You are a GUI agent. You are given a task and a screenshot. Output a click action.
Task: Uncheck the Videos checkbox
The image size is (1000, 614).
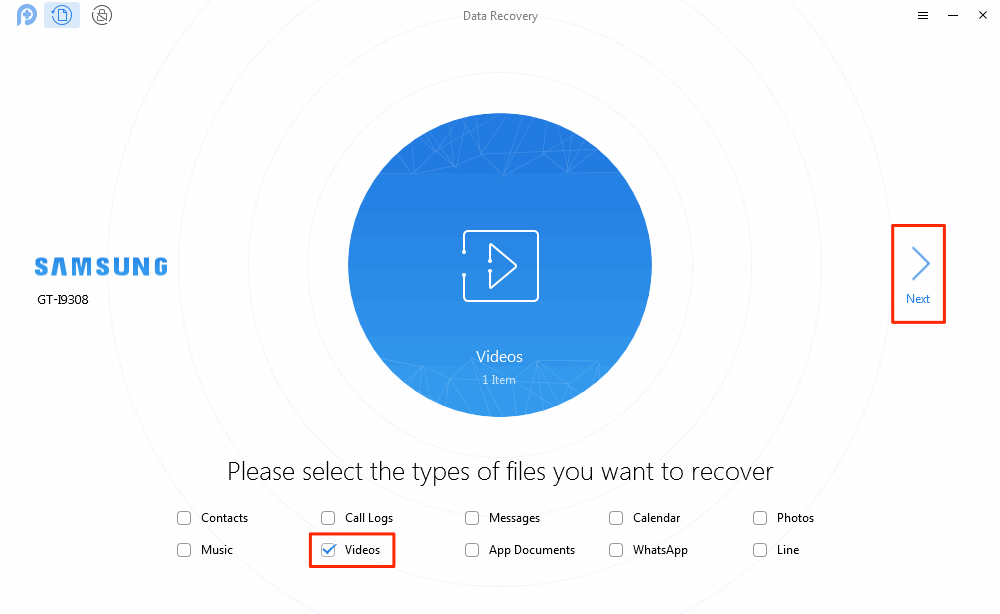click(x=328, y=550)
